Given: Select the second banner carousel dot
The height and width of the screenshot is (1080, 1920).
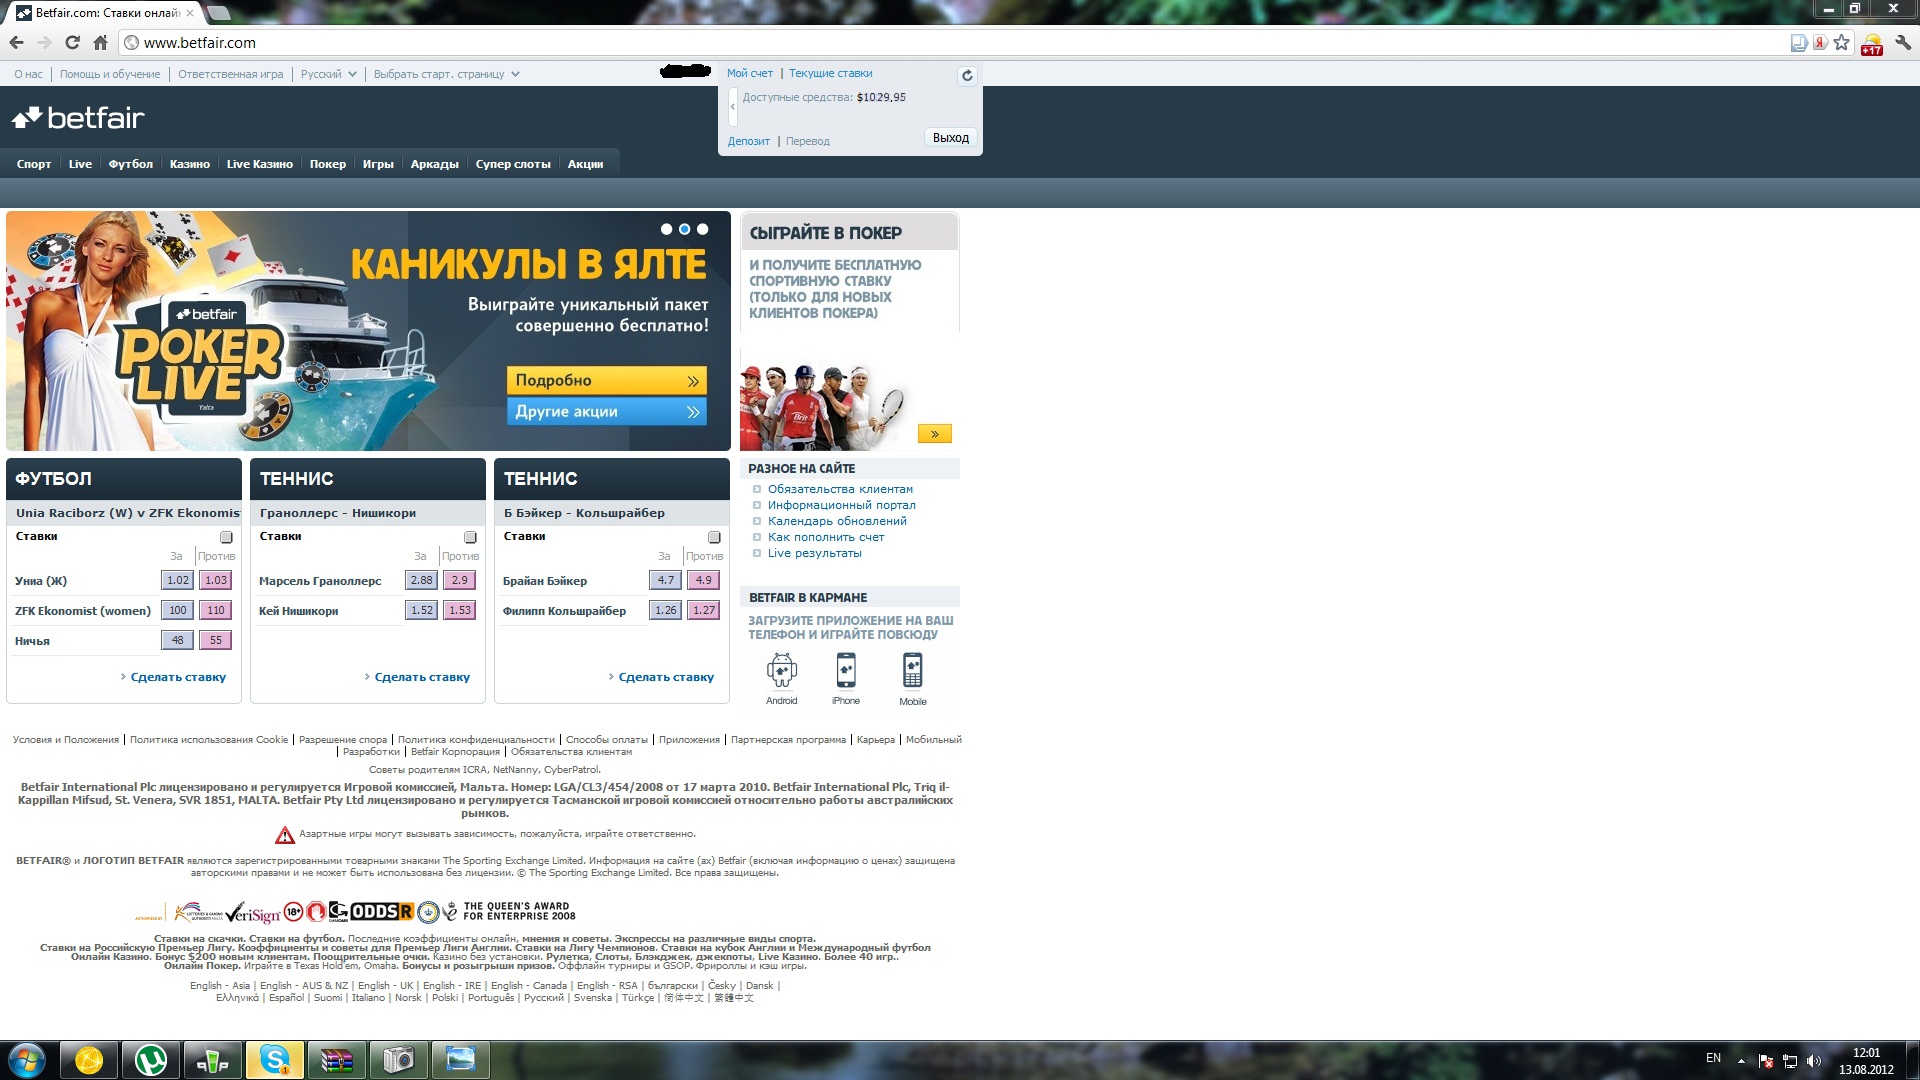Looking at the screenshot, I should pyautogui.click(x=684, y=229).
